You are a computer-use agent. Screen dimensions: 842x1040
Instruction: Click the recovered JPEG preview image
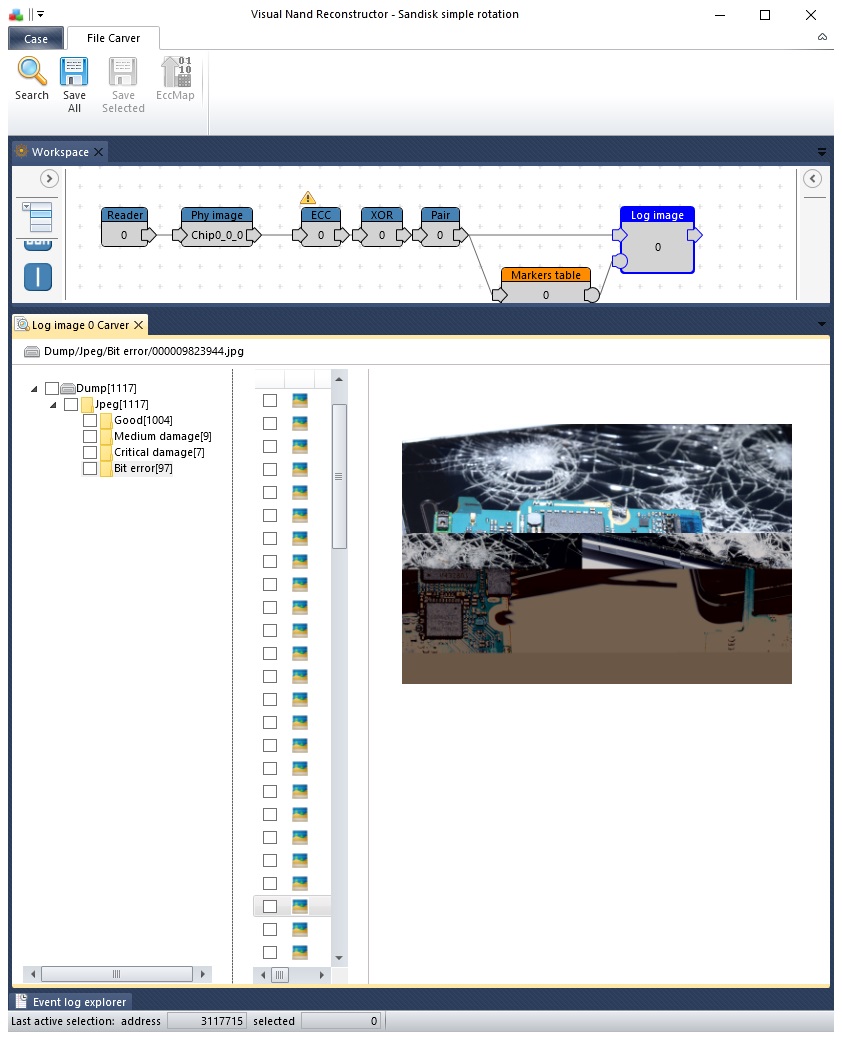pos(596,554)
